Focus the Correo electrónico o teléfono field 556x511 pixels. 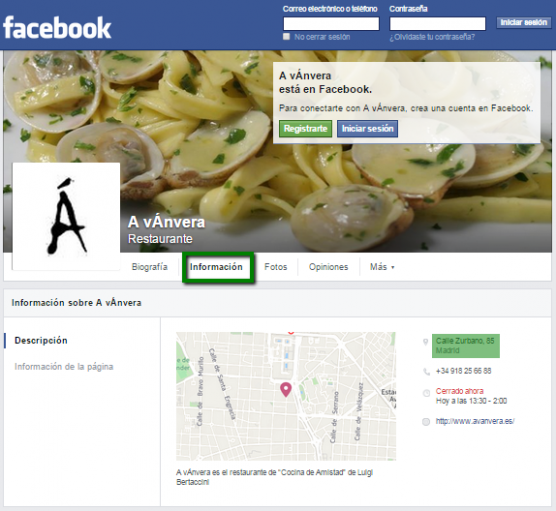tap(331, 24)
